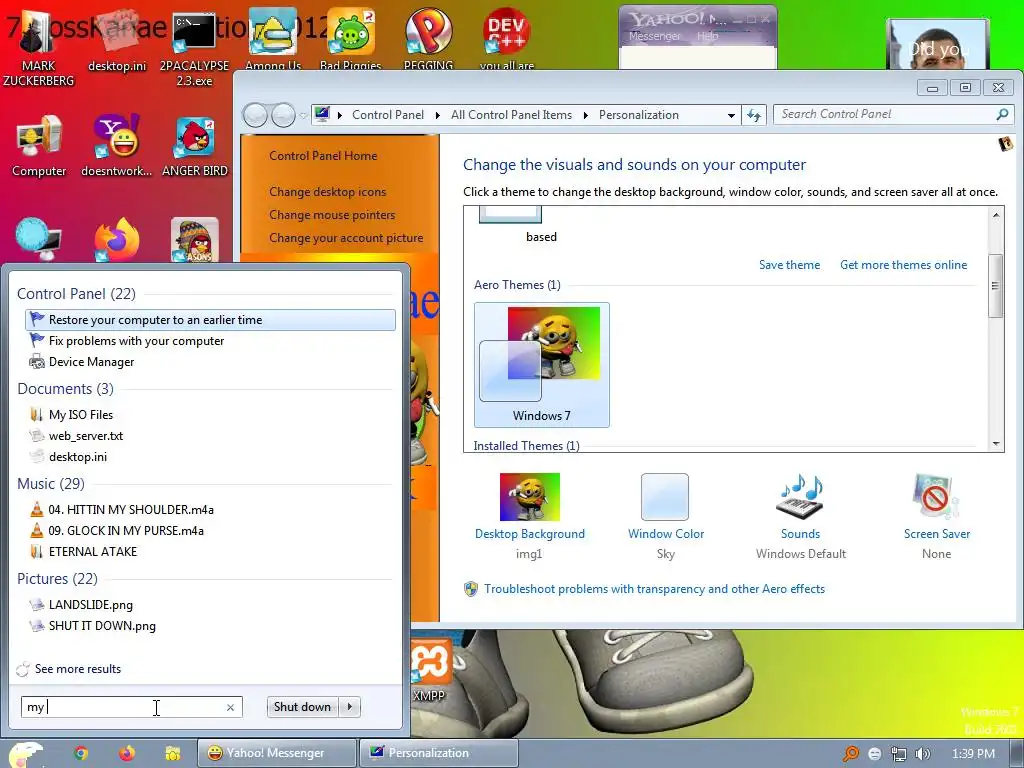This screenshot has width=1024, height=768.
Task: Open the XMPP desktop icon
Action: [430, 671]
